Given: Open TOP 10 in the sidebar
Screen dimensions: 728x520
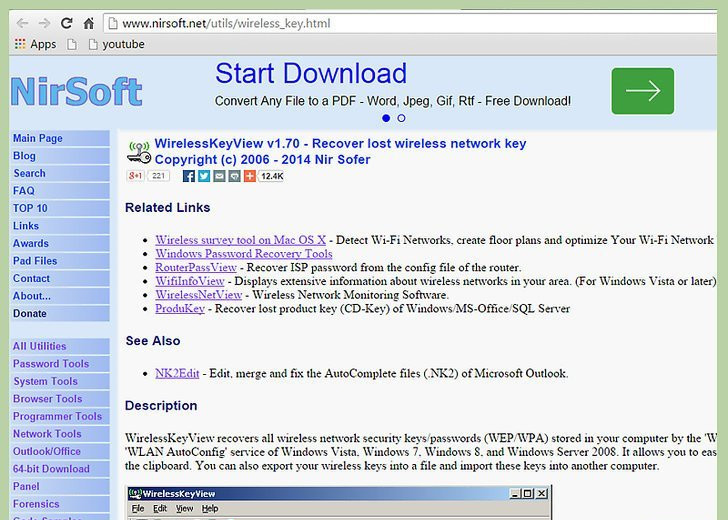Looking at the screenshot, I should point(60,208).
